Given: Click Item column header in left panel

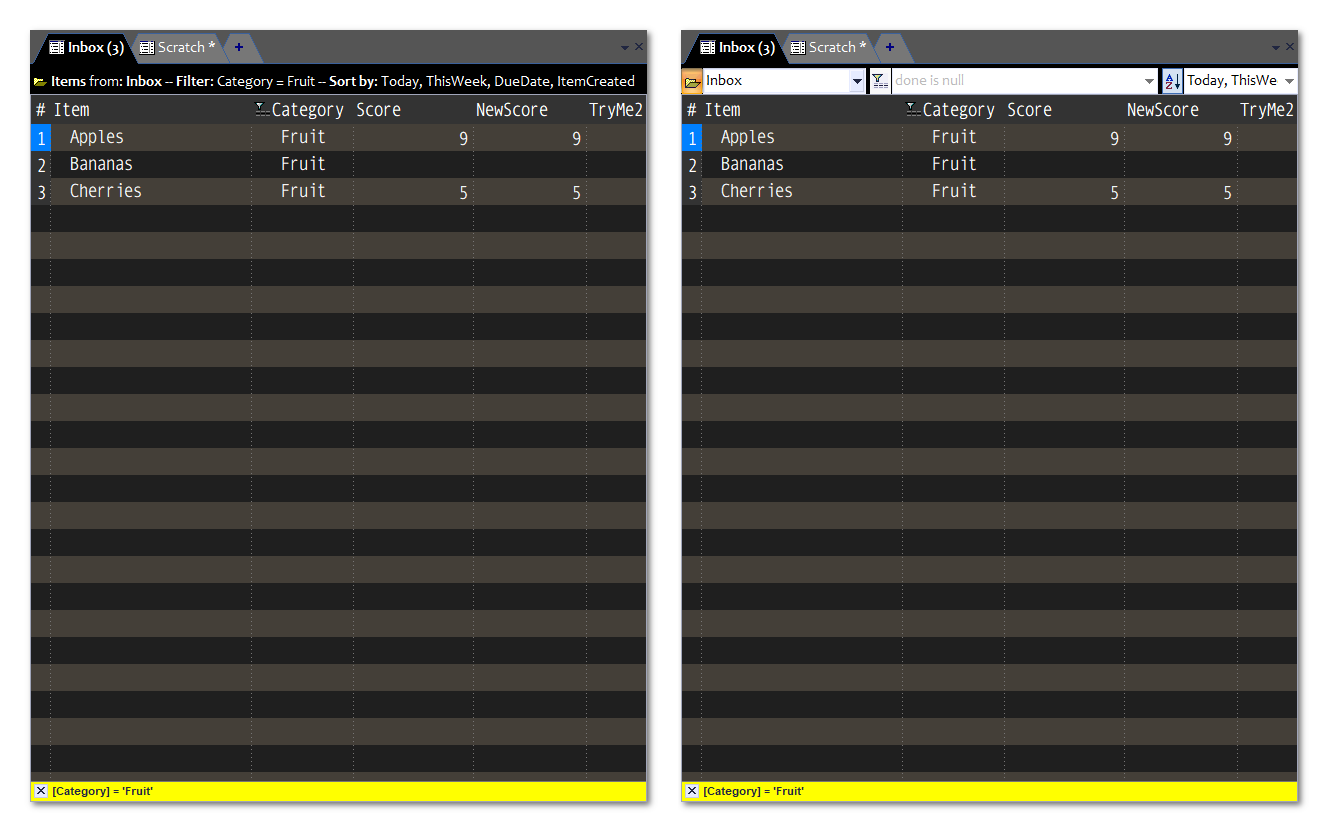Looking at the screenshot, I should click(71, 110).
